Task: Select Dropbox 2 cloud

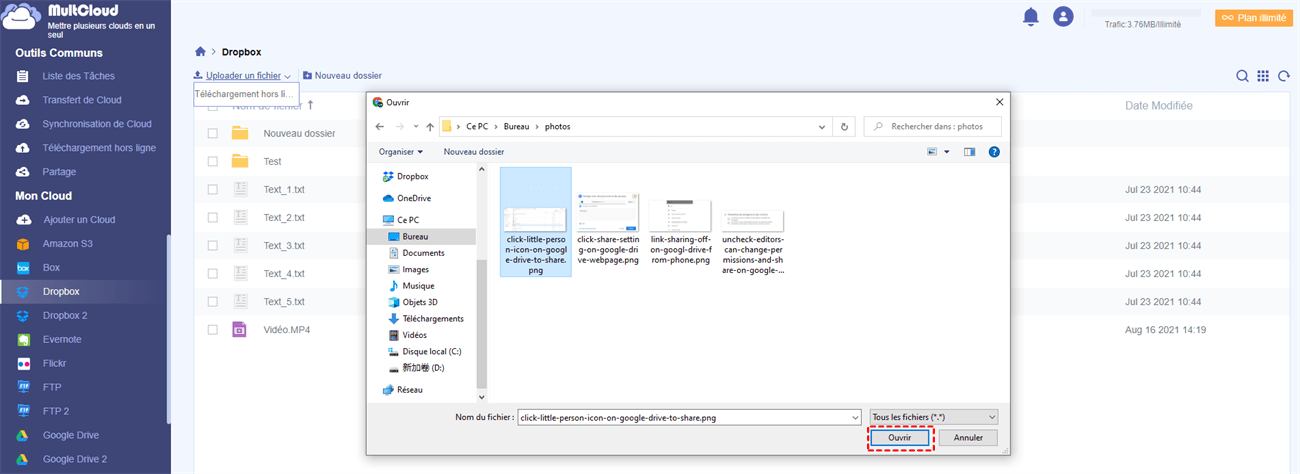Action: pyautogui.click(x=65, y=316)
